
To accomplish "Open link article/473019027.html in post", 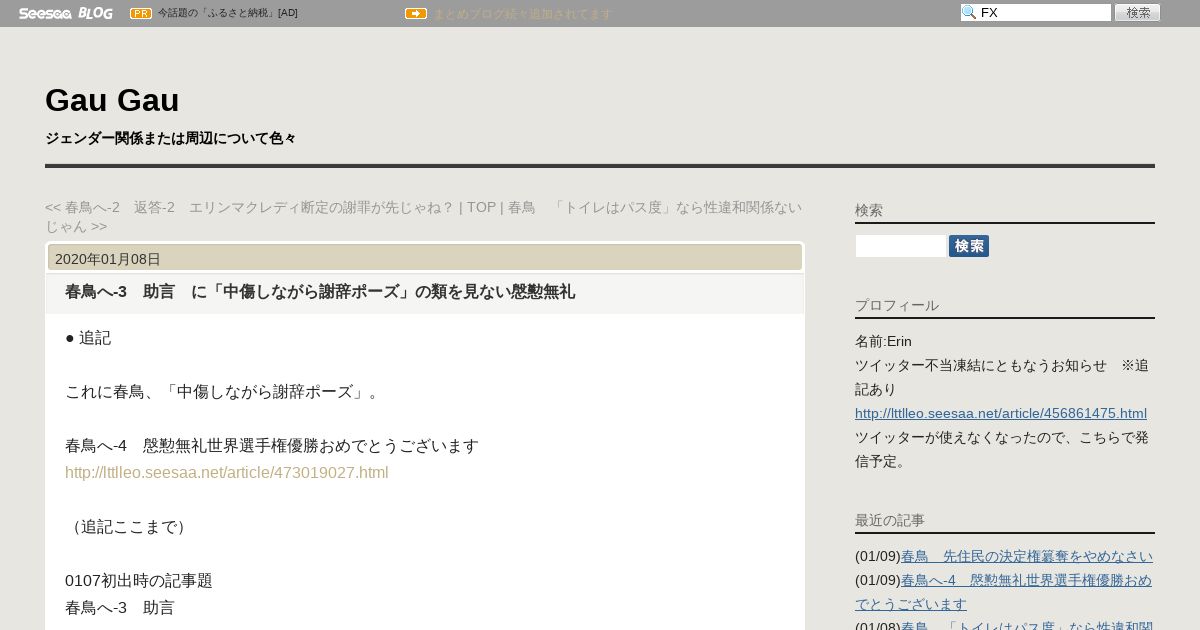I will pos(226,472).
